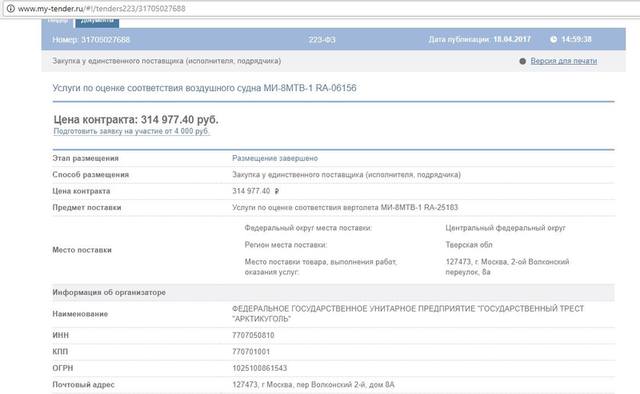Click the Цена контракта table row label
Viewport: 640px width, 394px height.
pos(81,191)
